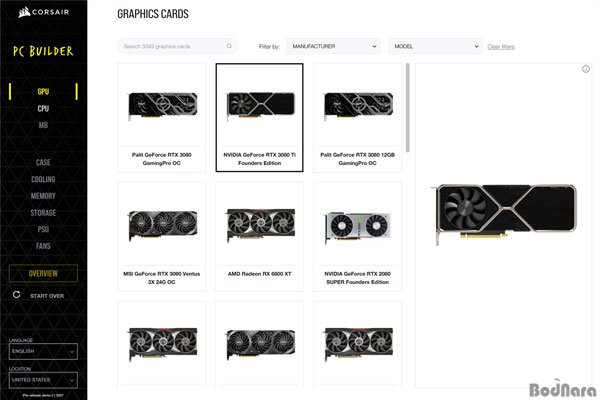Open the Manufacturer filter dropdown
The height and width of the screenshot is (400, 600).
pyautogui.click(x=333, y=46)
